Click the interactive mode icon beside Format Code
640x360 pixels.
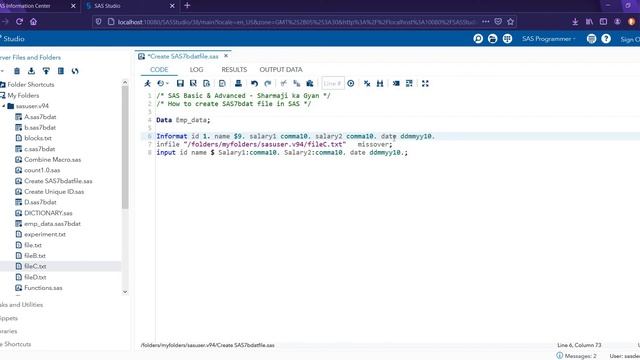coord(409,83)
